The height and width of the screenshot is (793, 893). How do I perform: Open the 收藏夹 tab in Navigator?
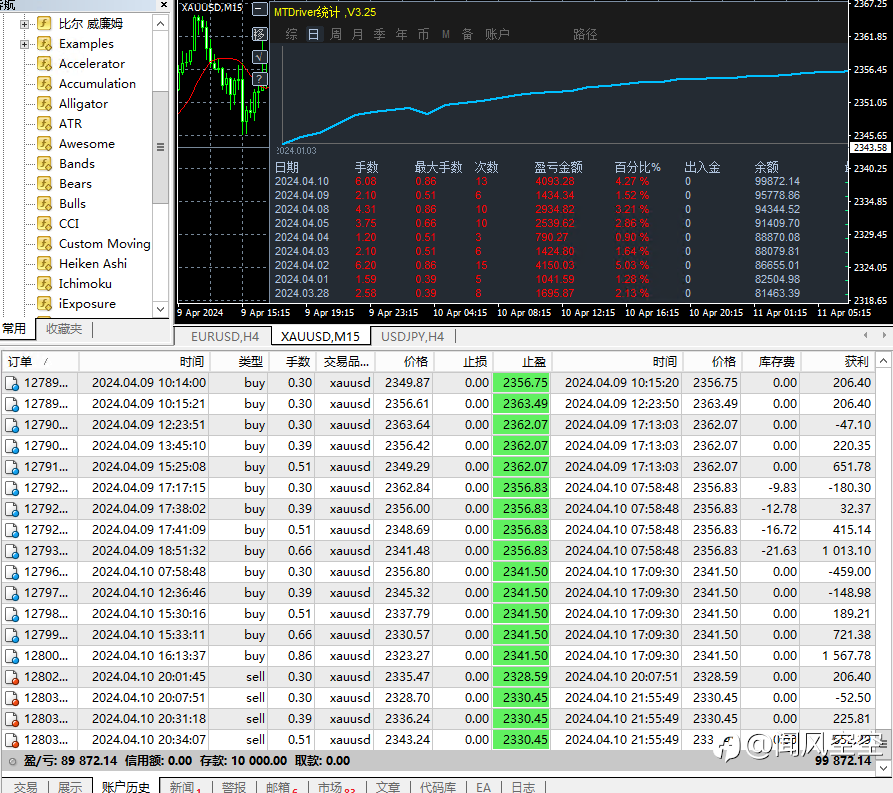(x=64, y=329)
